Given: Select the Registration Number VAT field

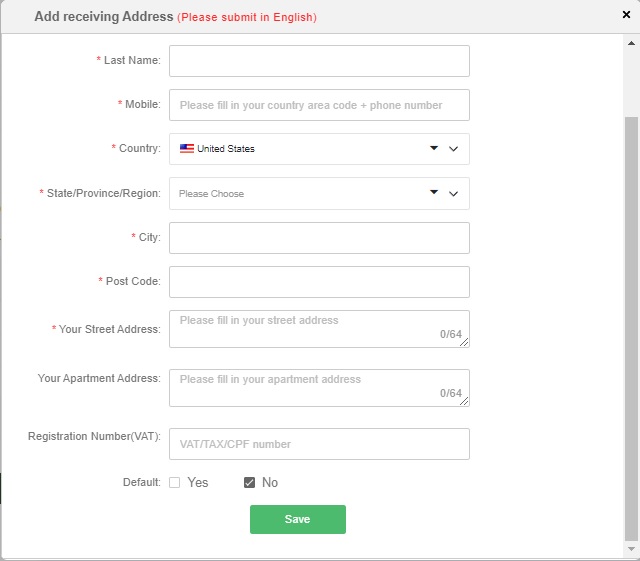Looking at the screenshot, I should point(319,444).
